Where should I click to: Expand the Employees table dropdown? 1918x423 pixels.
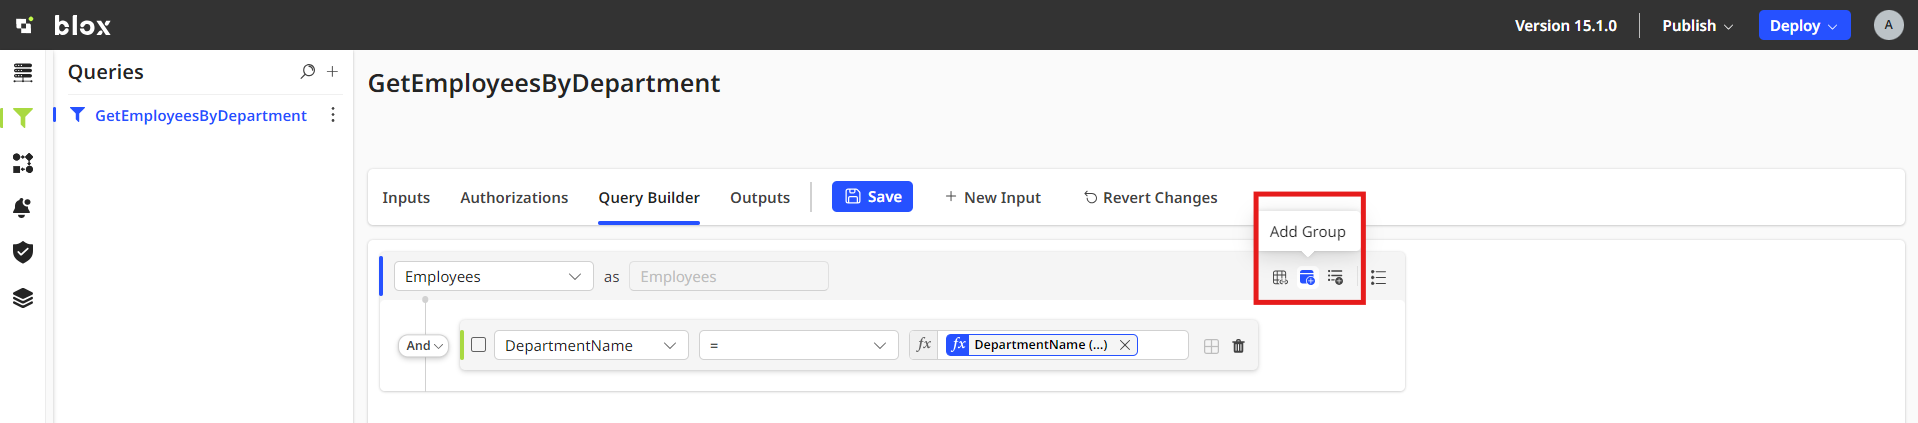point(493,277)
